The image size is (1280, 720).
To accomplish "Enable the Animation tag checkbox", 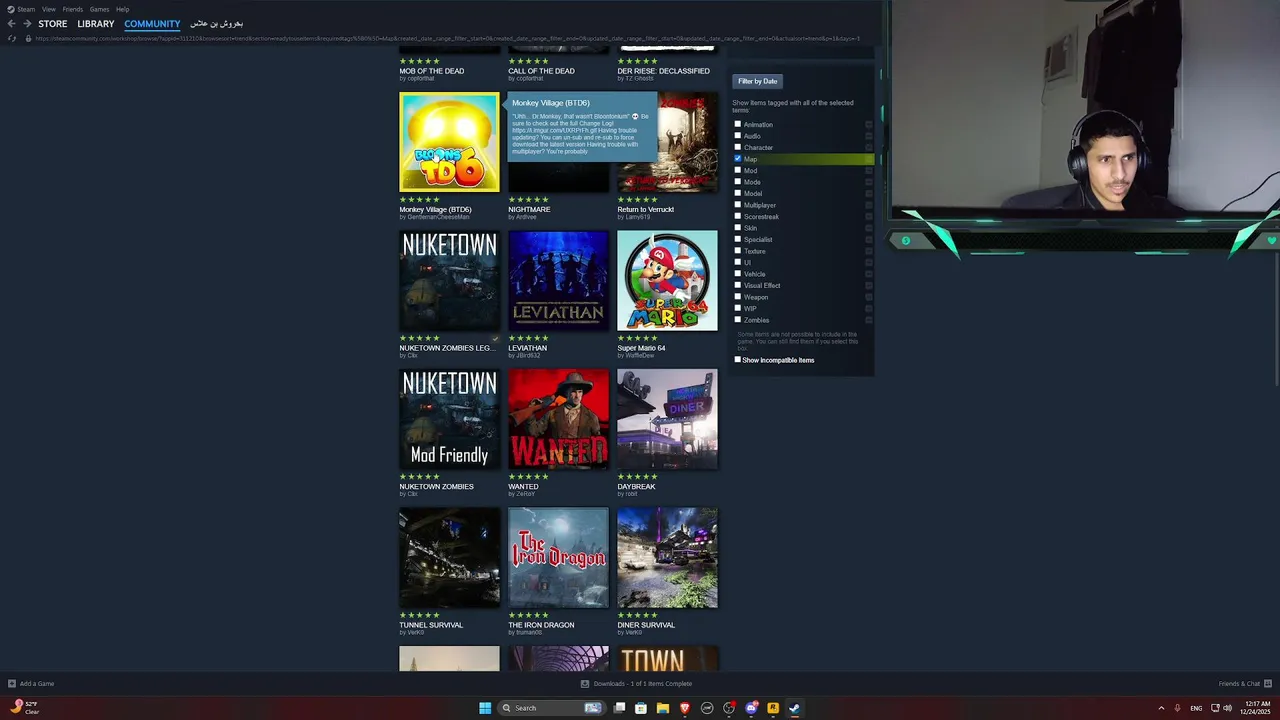I will (738, 125).
